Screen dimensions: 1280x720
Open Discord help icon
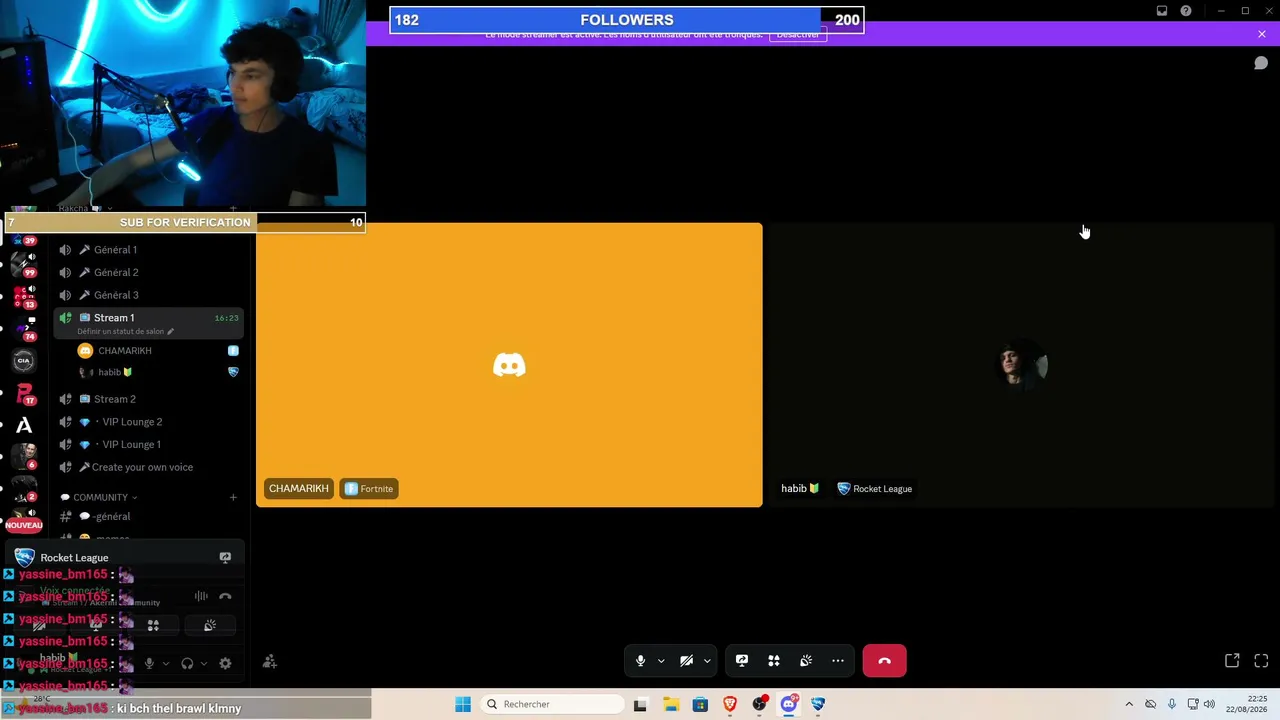tap(1186, 11)
